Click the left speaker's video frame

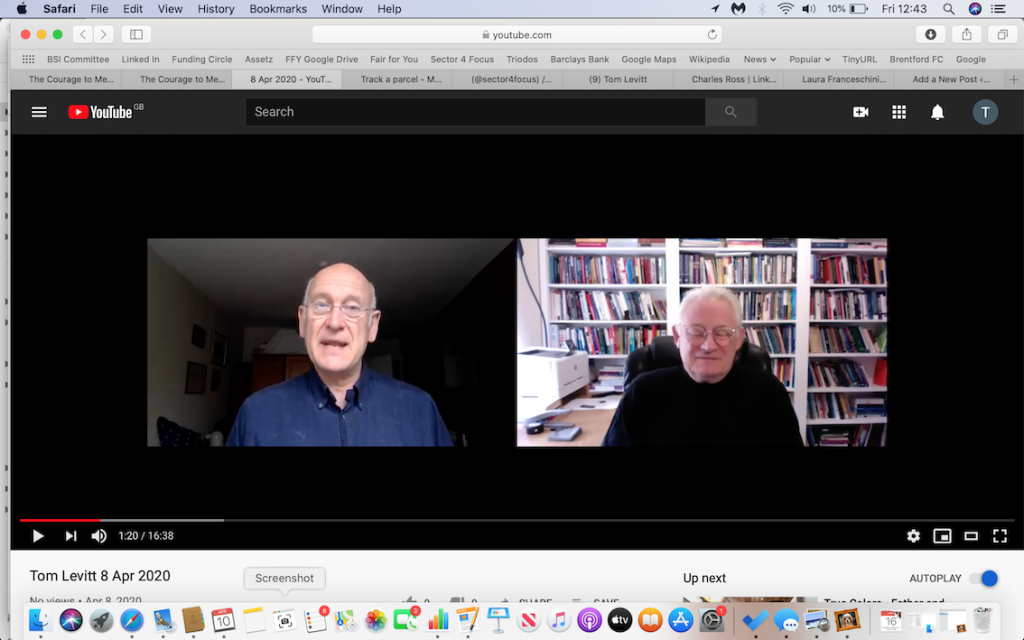pyautogui.click(x=331, y=342)
